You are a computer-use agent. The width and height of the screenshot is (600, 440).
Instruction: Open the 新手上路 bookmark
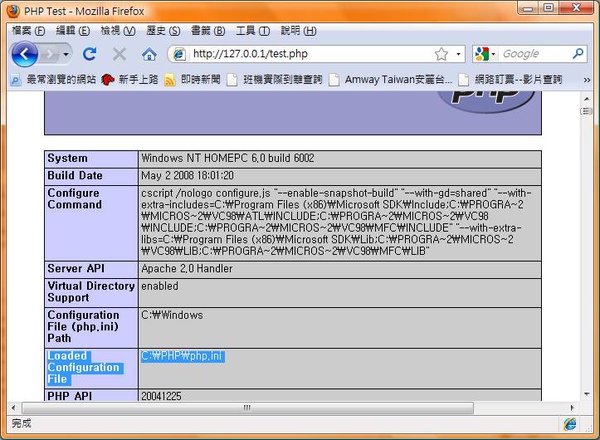129,80
